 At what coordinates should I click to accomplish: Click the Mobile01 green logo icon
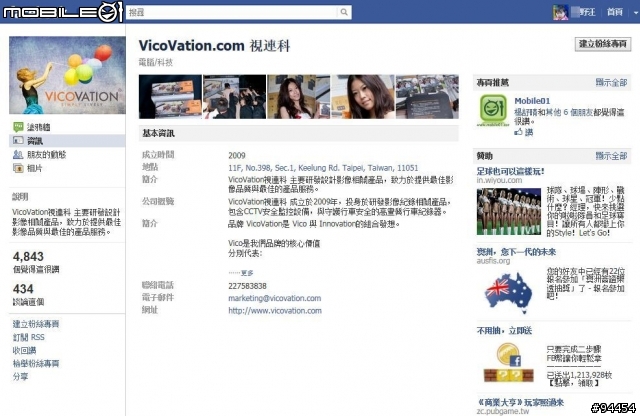[x=493, y=110]
